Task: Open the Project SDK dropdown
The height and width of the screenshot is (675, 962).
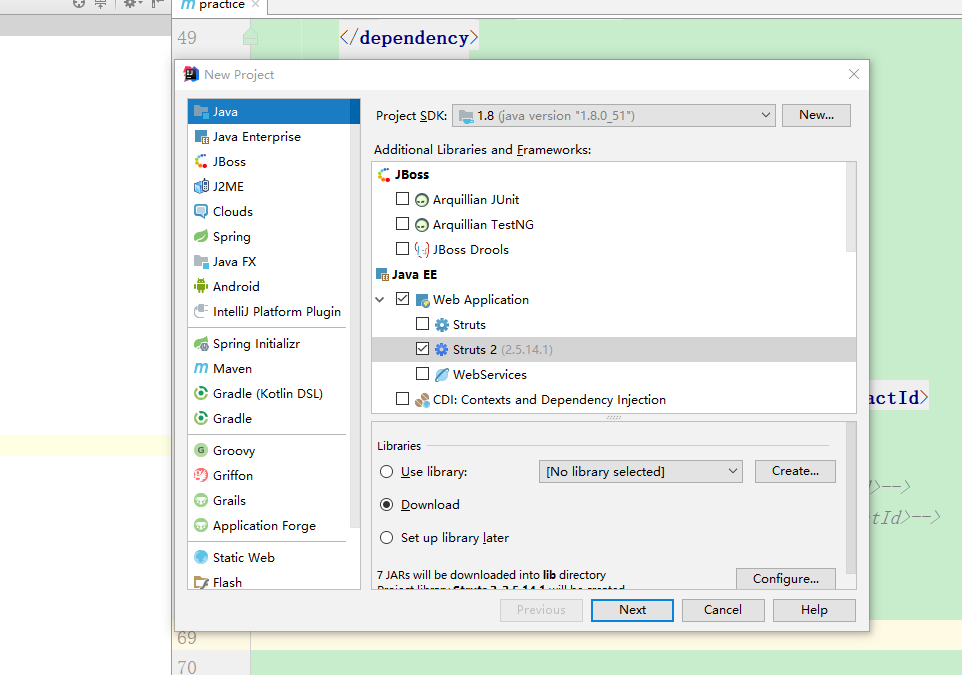Action: (x=614, y=115)
